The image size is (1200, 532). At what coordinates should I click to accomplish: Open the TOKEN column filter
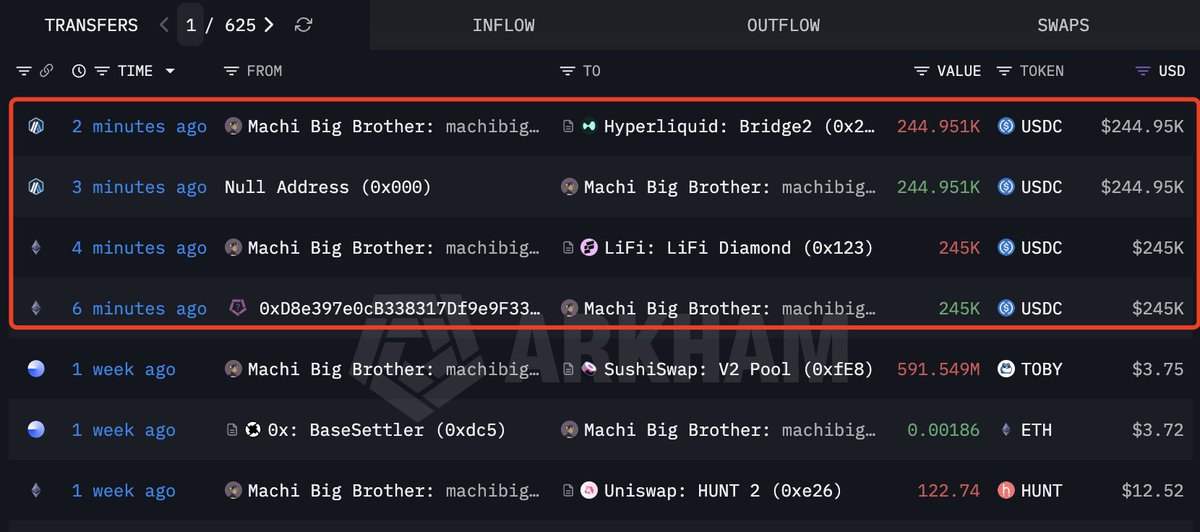pos(1003,71)
